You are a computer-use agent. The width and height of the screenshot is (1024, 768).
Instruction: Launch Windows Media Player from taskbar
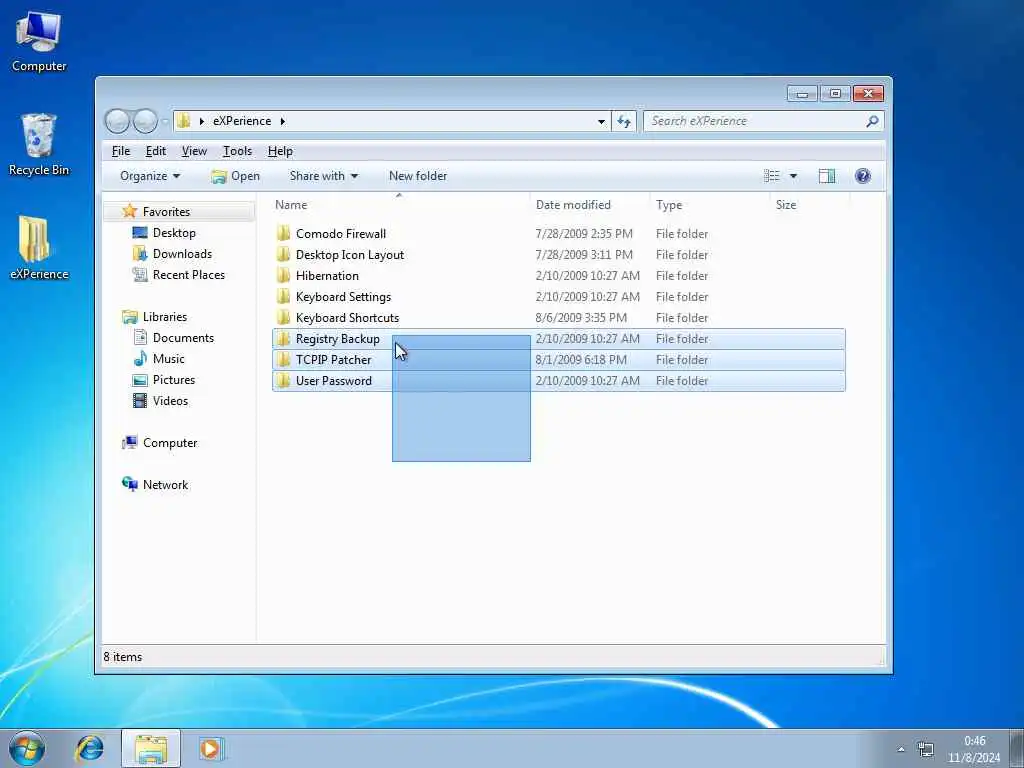(x=210, y=748)
